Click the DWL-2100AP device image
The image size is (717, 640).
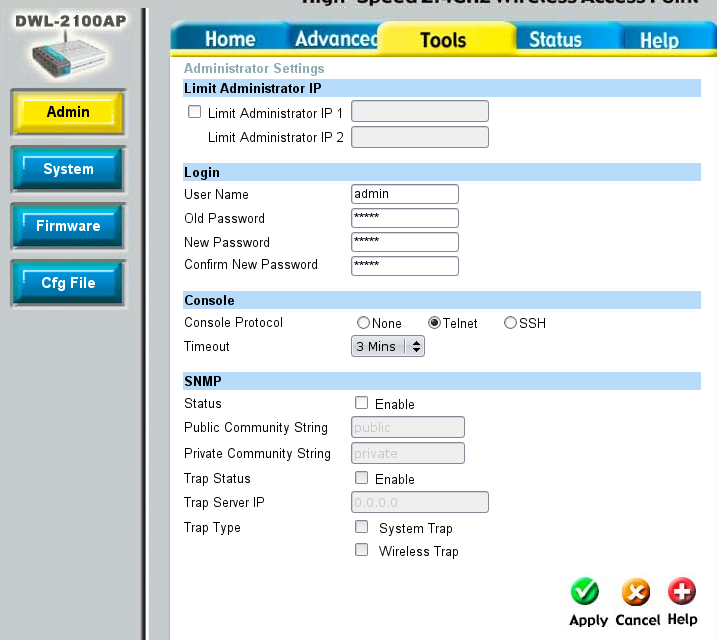click(x=70, y=56)
